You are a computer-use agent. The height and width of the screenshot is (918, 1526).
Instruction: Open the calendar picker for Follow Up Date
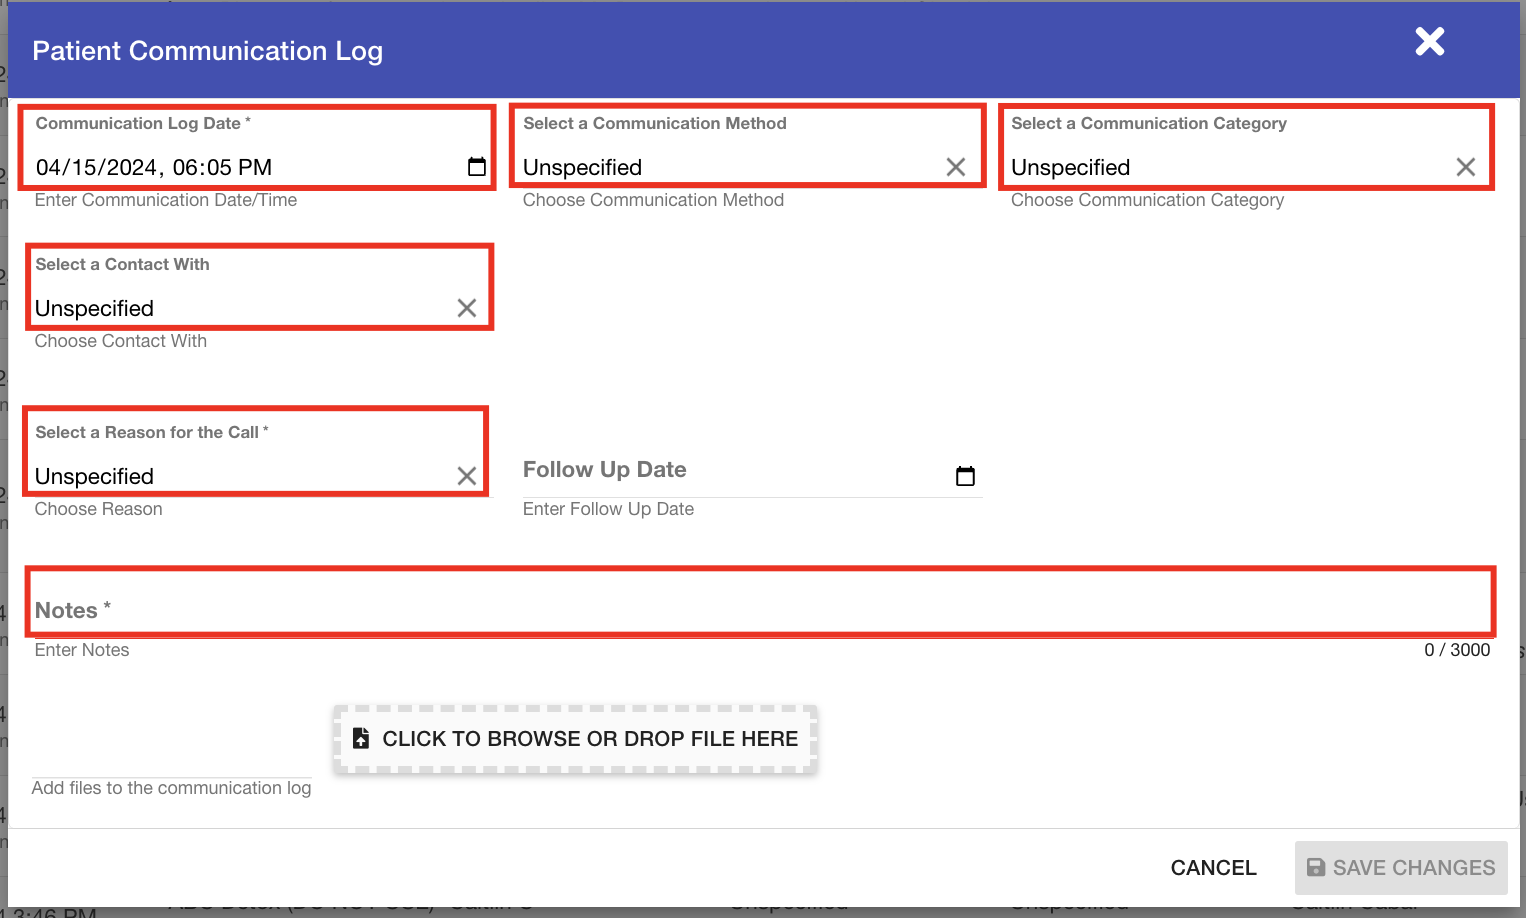[964, 476]
